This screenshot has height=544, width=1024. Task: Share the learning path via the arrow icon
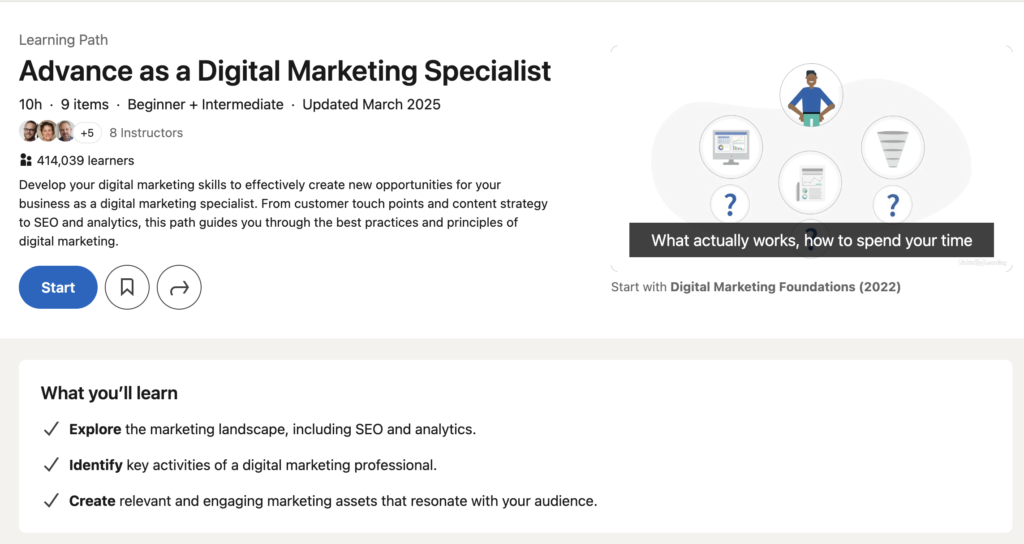[180, 288]
